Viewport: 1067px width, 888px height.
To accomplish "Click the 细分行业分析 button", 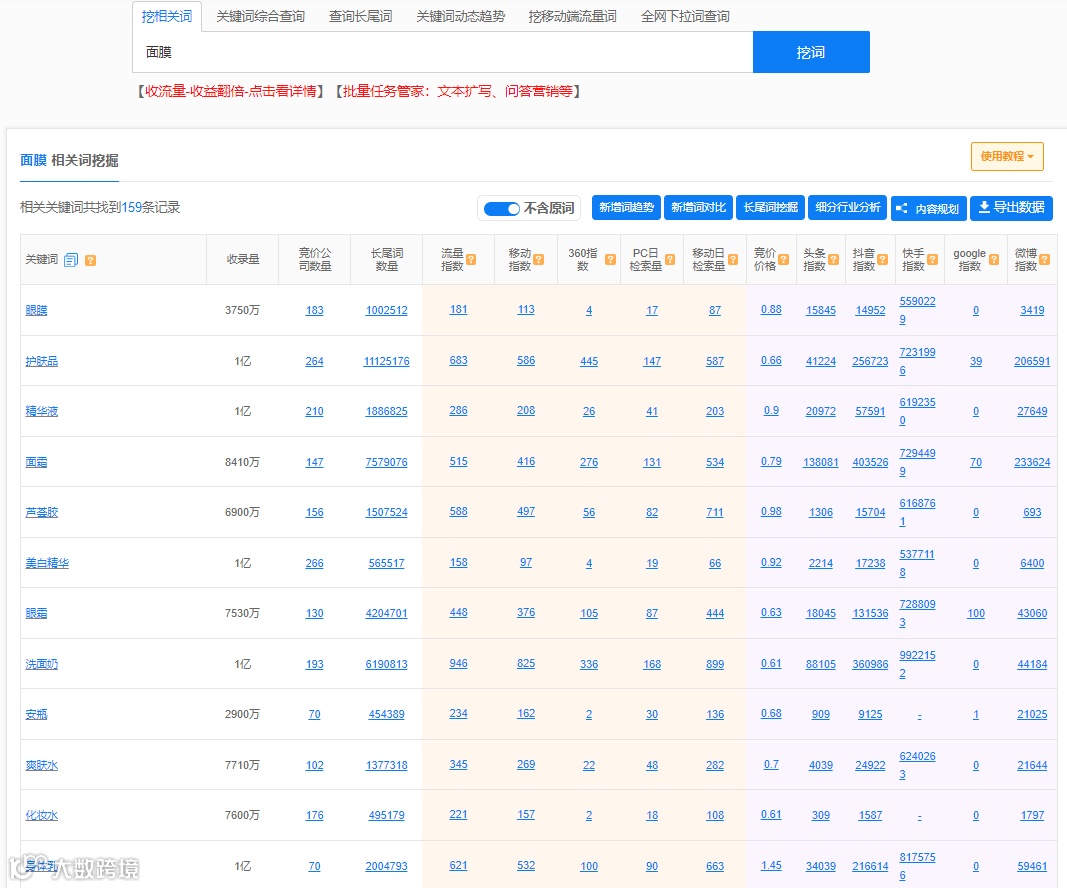I will (848, 208).
